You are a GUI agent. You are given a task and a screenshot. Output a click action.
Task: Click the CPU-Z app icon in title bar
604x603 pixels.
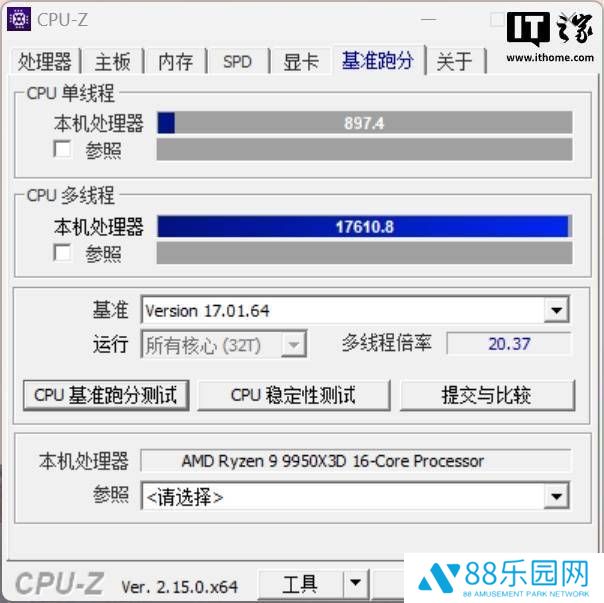point(18,19)
